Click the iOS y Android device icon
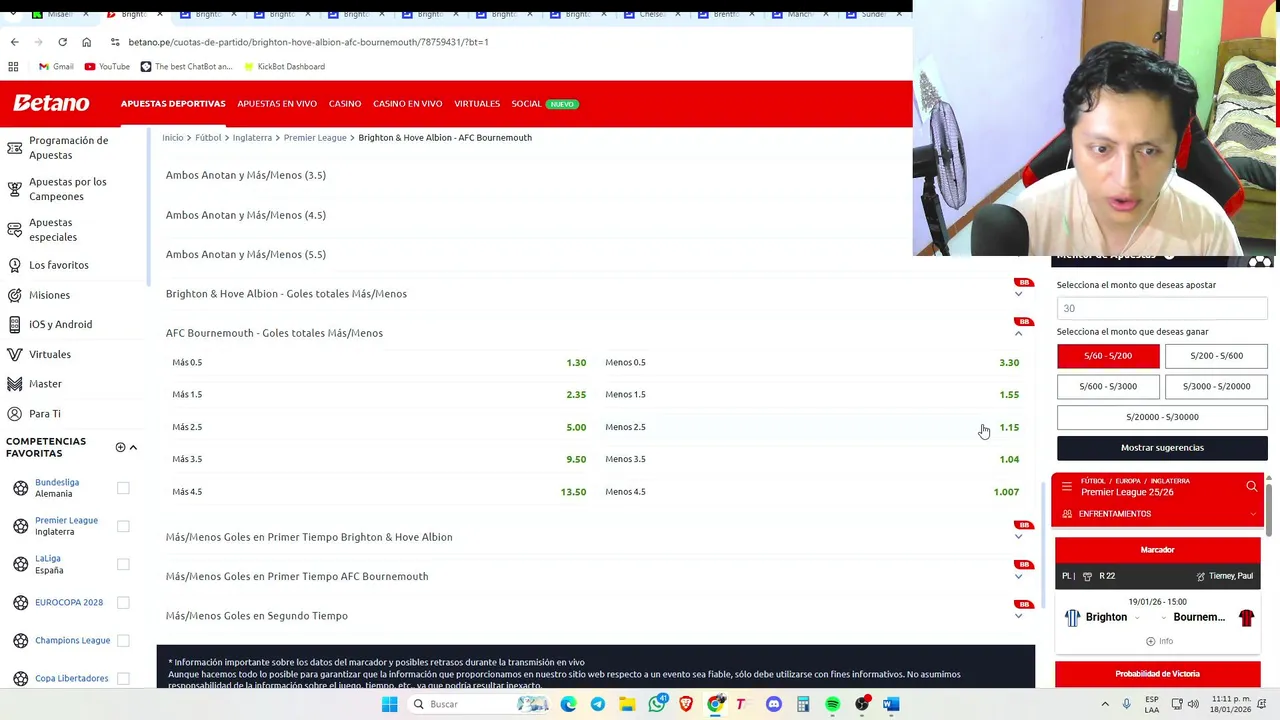The width and height of the screenshot is (1280, 720). tap(14, 324)
